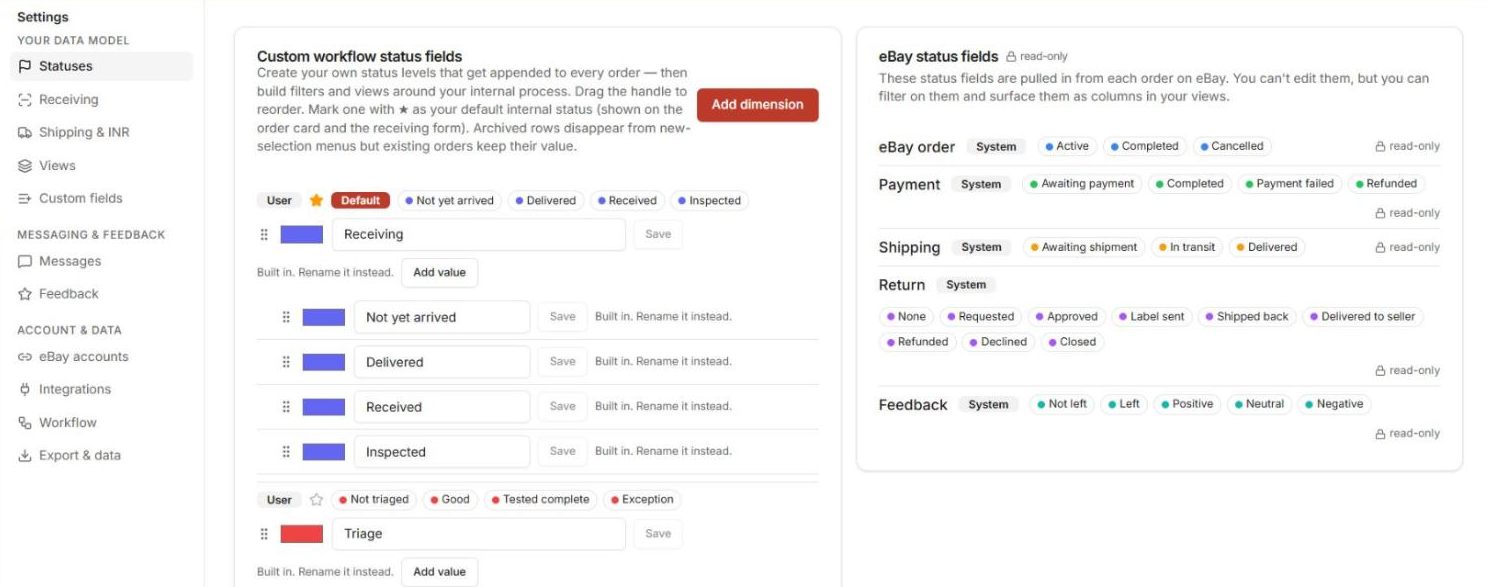Click Save next to Delivered value field

coord(563,362)
